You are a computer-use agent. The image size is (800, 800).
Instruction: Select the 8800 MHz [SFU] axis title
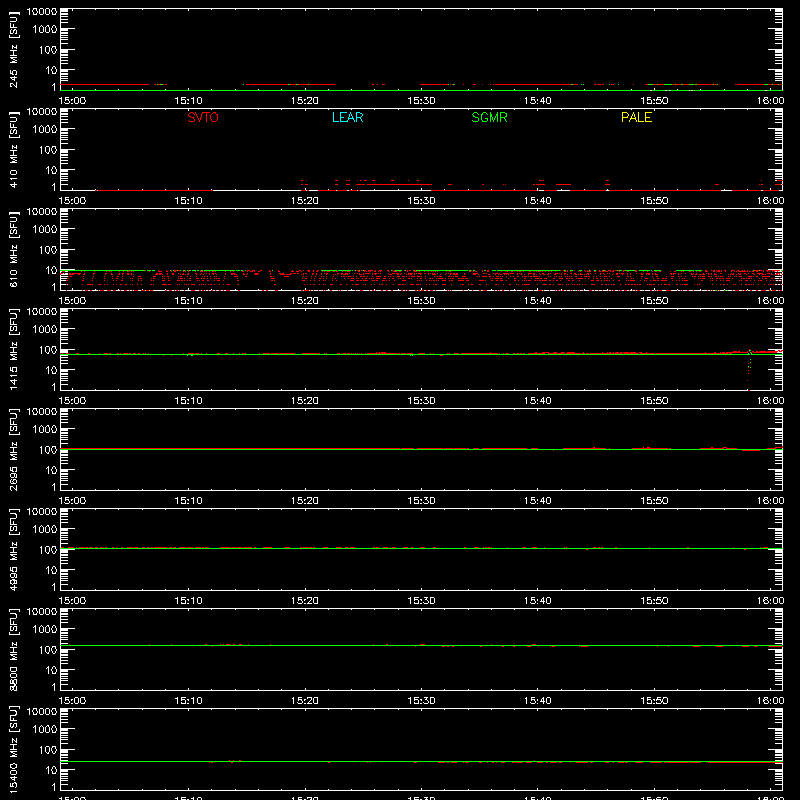[13, 649]
